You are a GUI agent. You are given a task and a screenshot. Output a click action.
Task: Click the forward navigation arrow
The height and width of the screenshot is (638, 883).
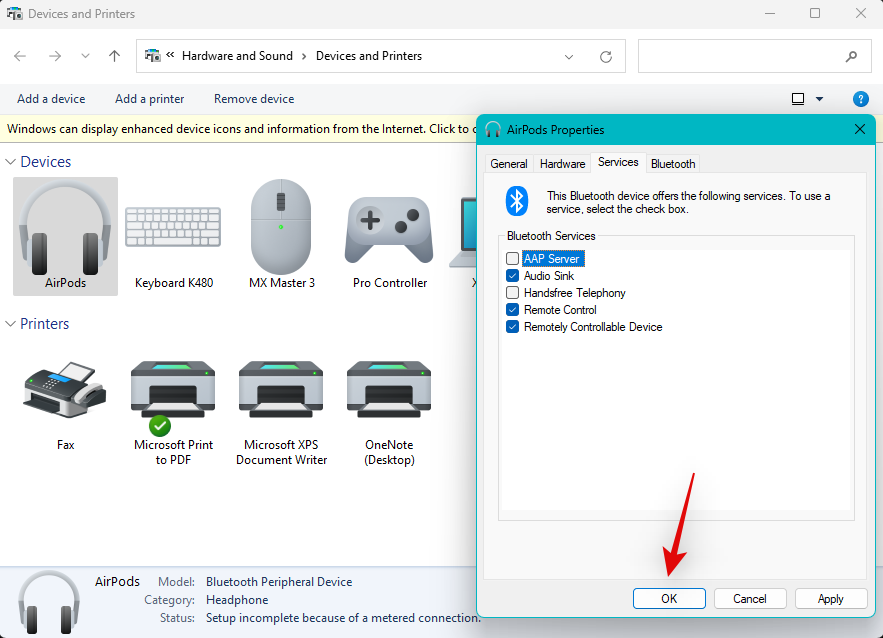[x=55, y=56]
